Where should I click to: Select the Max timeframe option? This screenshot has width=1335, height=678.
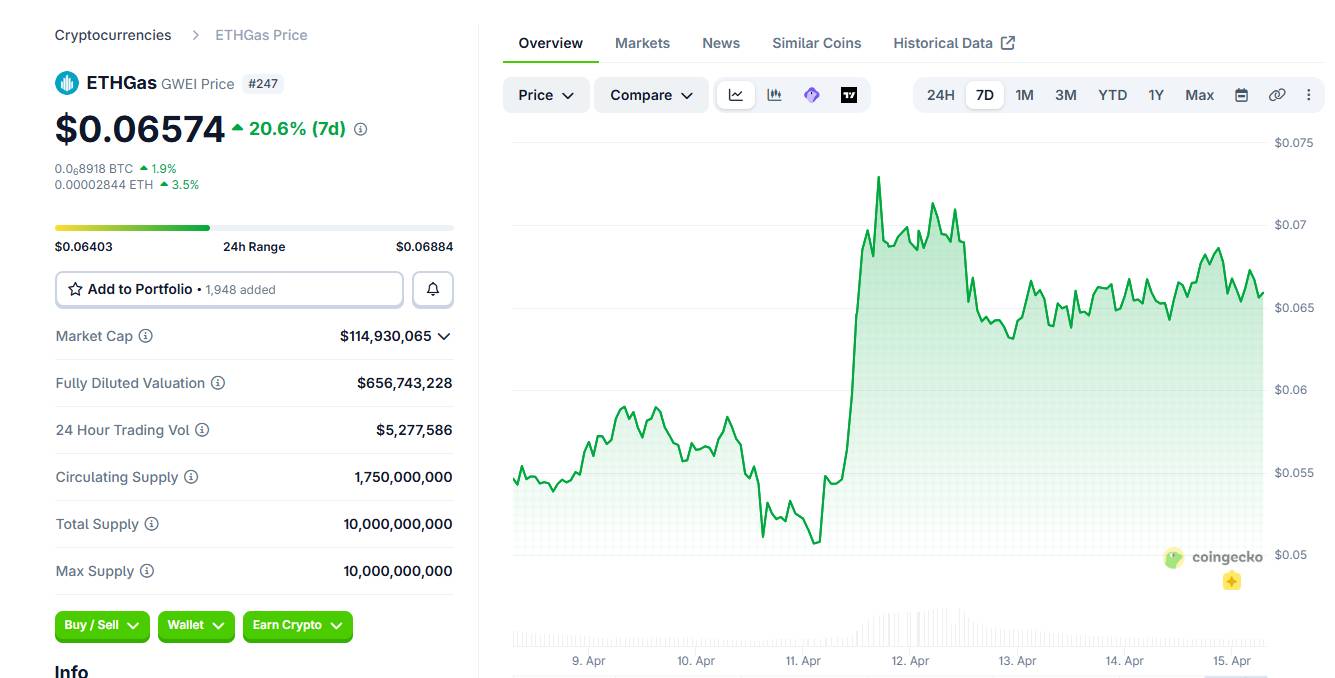(1198, 94)
